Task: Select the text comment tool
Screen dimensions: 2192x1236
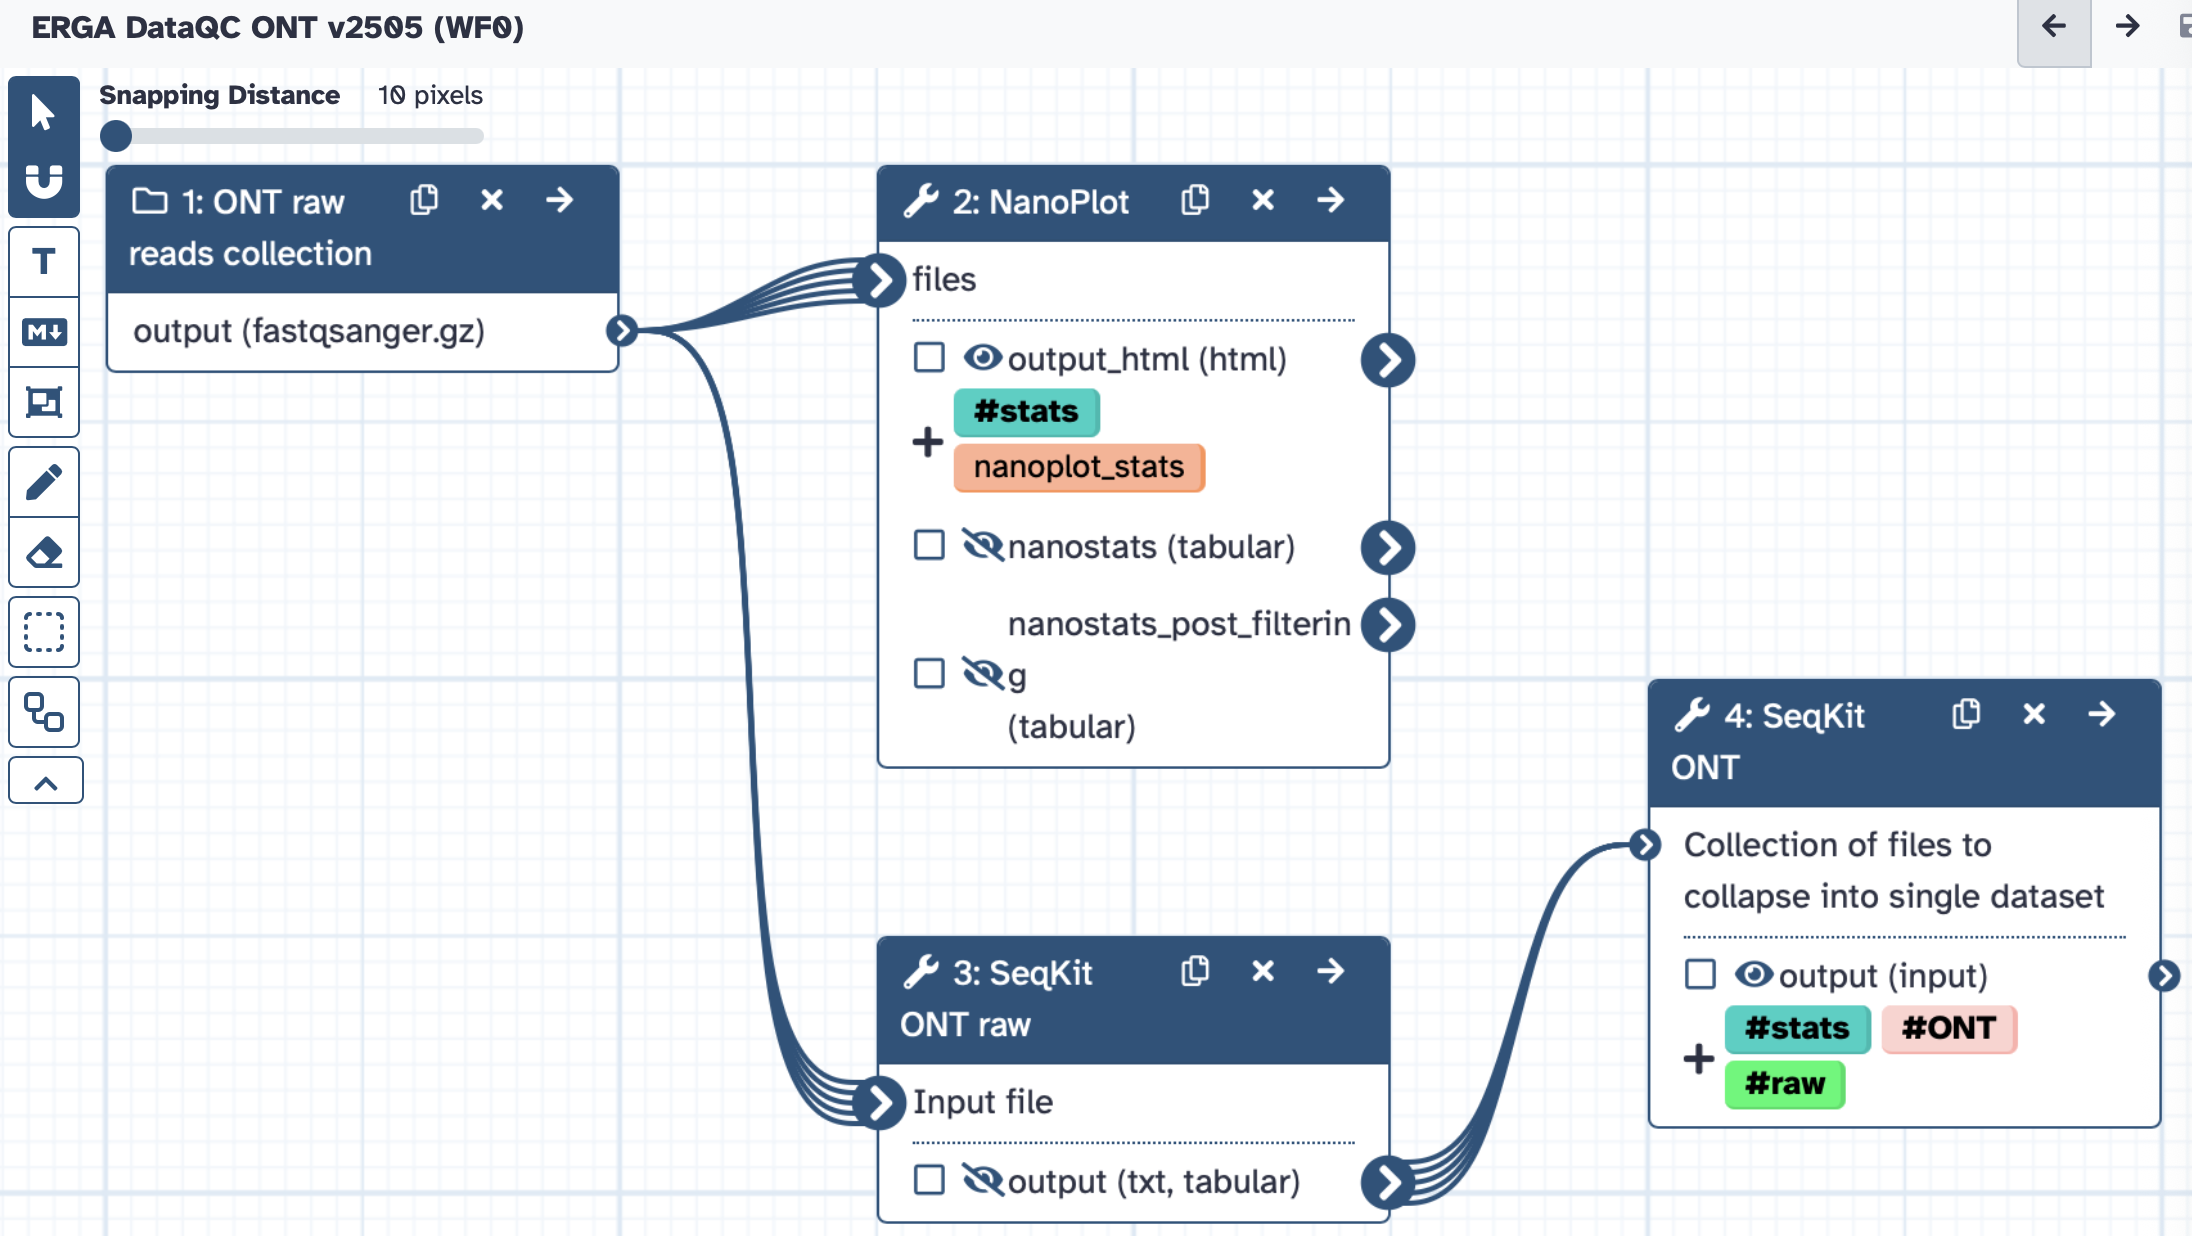Action: 43,262
